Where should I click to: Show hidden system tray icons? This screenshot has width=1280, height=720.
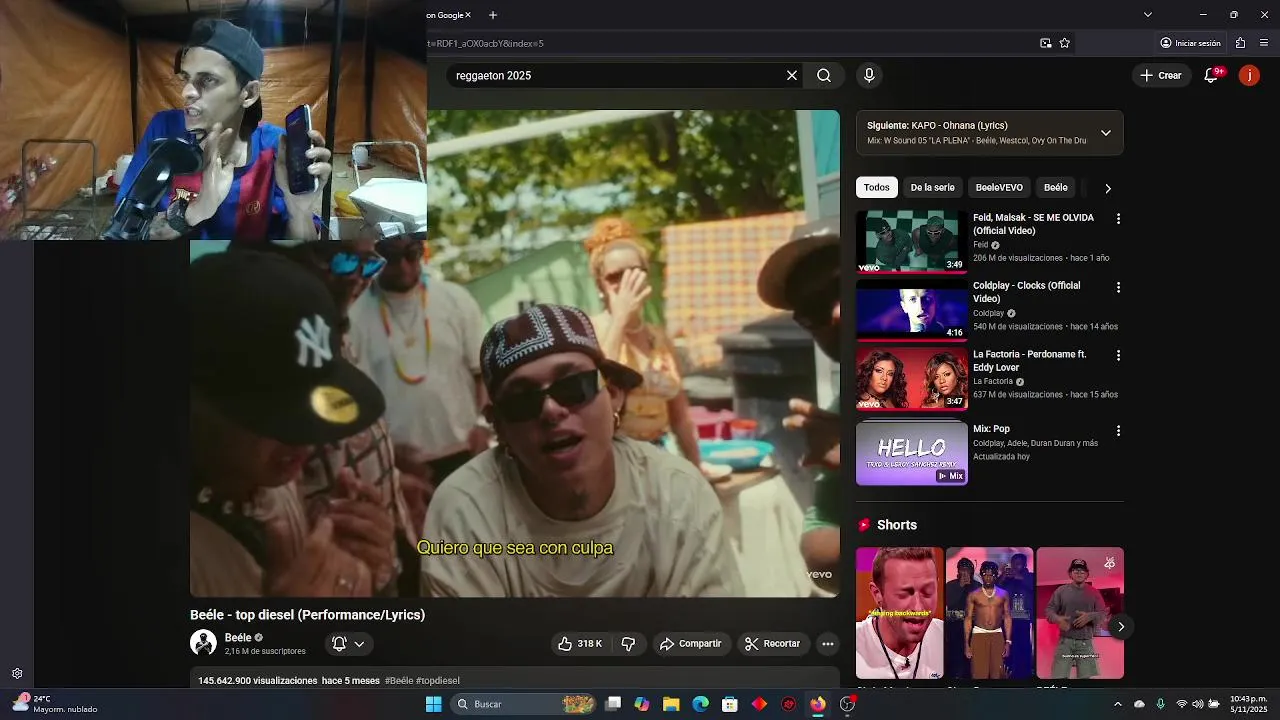(1118, 704)
